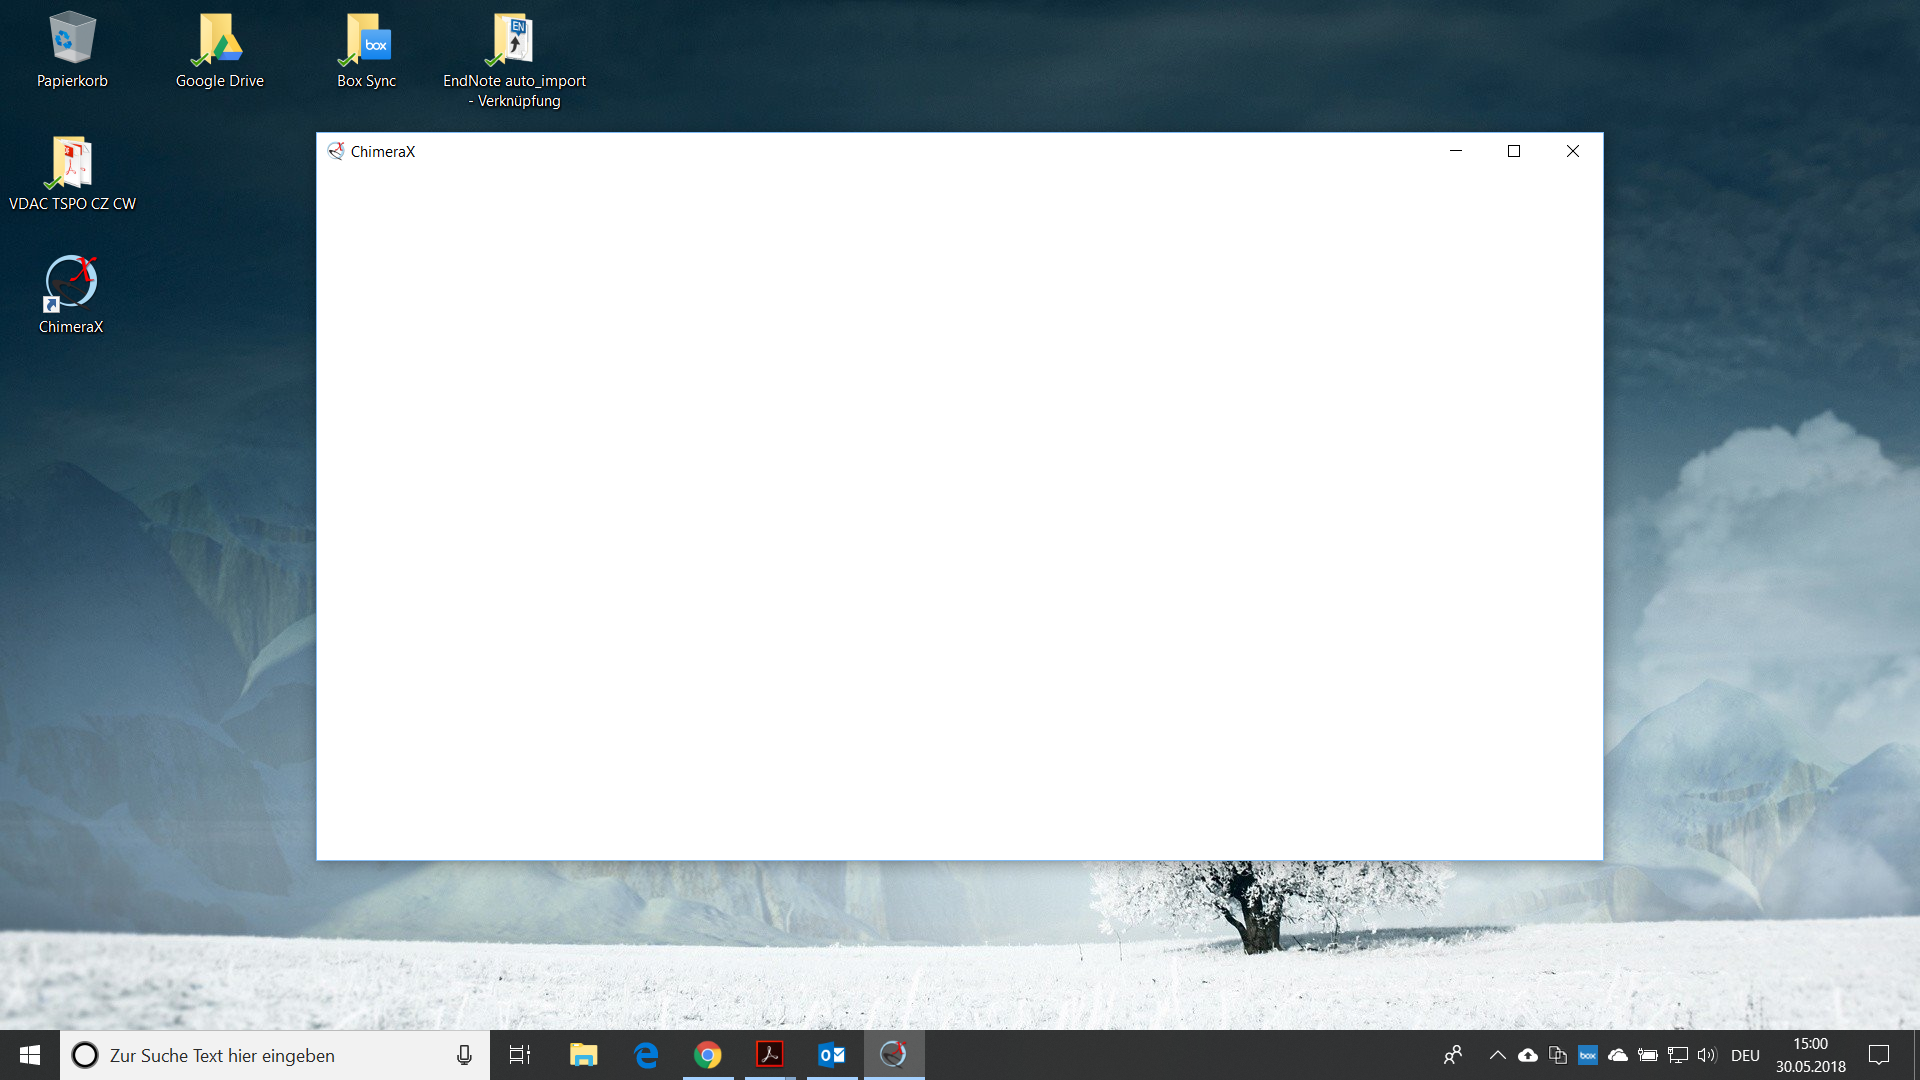Toggle Task View on the taskbar
Image resolution: width=1920 pixels, height=1080 pixels.
pyautogui.click(x=520, y=1055)
